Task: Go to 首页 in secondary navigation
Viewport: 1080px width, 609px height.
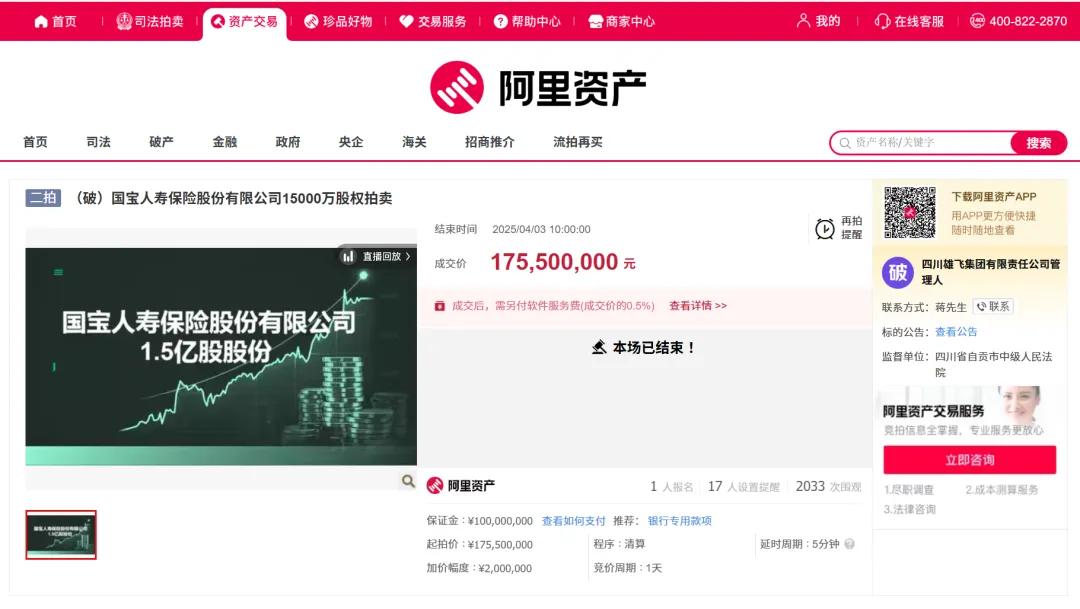Action: tap(35, 142)
